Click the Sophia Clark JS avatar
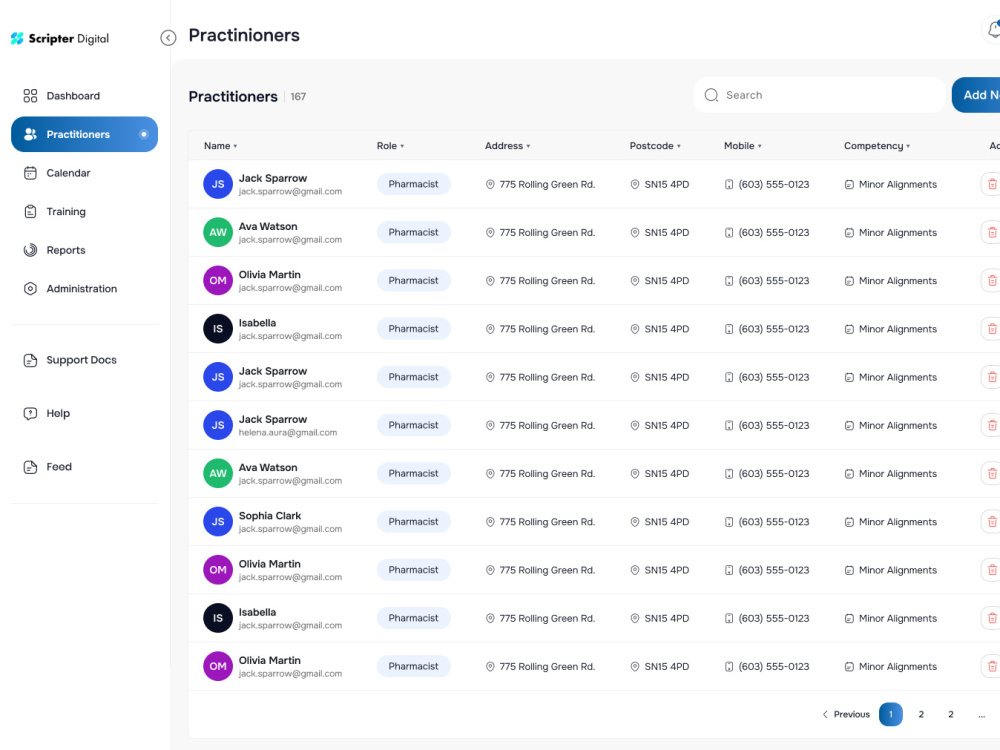The height and width of the screenshot is (750, 1000). point(217,522)
